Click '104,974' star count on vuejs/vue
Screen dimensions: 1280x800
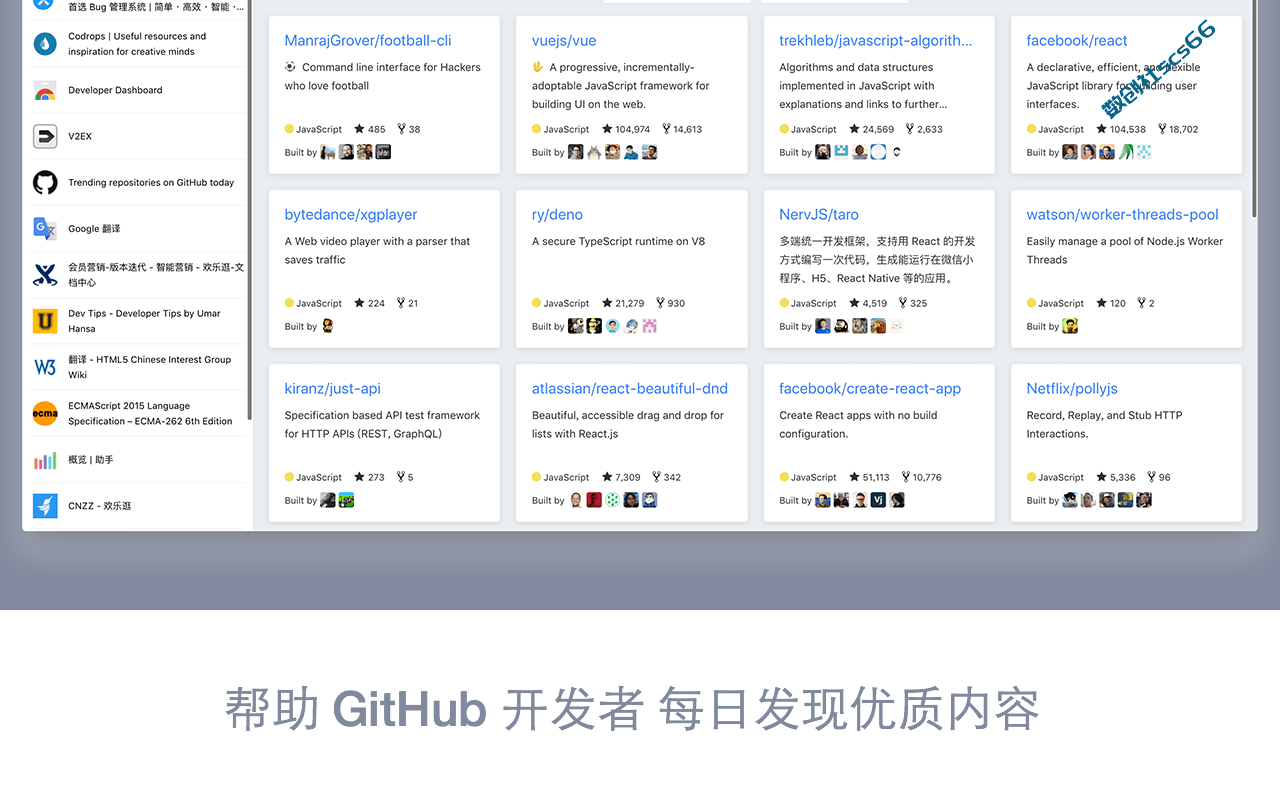[x=632, y=129]
